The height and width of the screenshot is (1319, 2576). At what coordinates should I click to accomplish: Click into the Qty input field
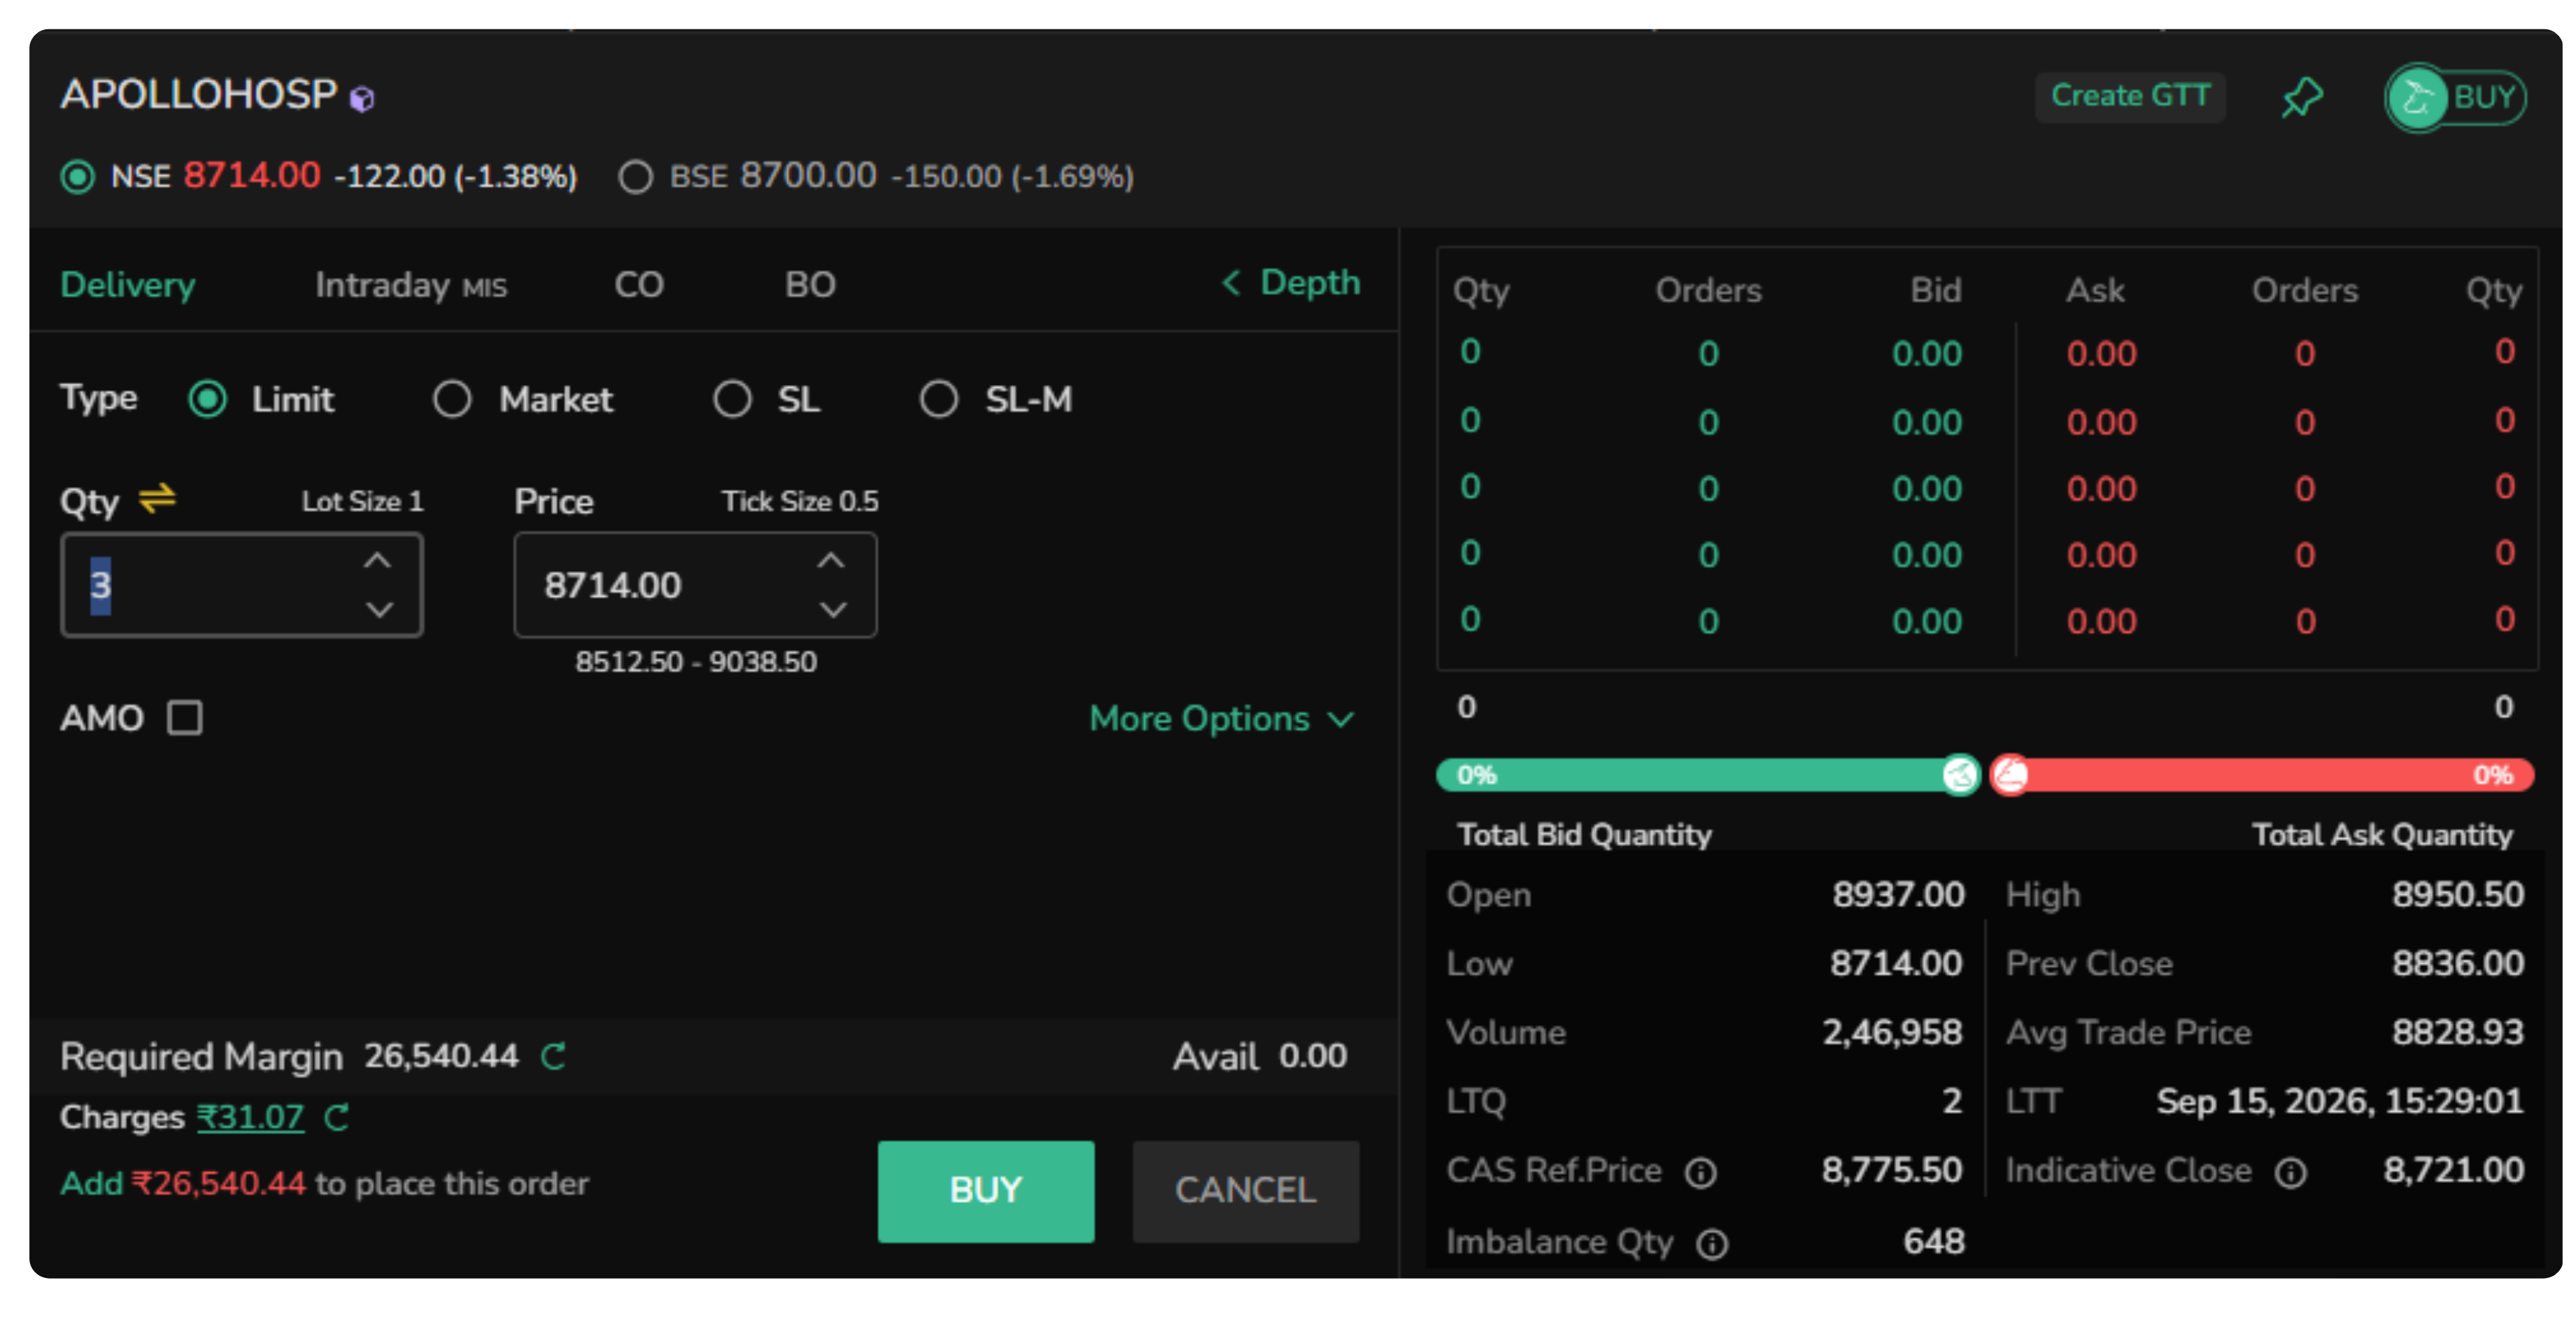coord(242,585)
